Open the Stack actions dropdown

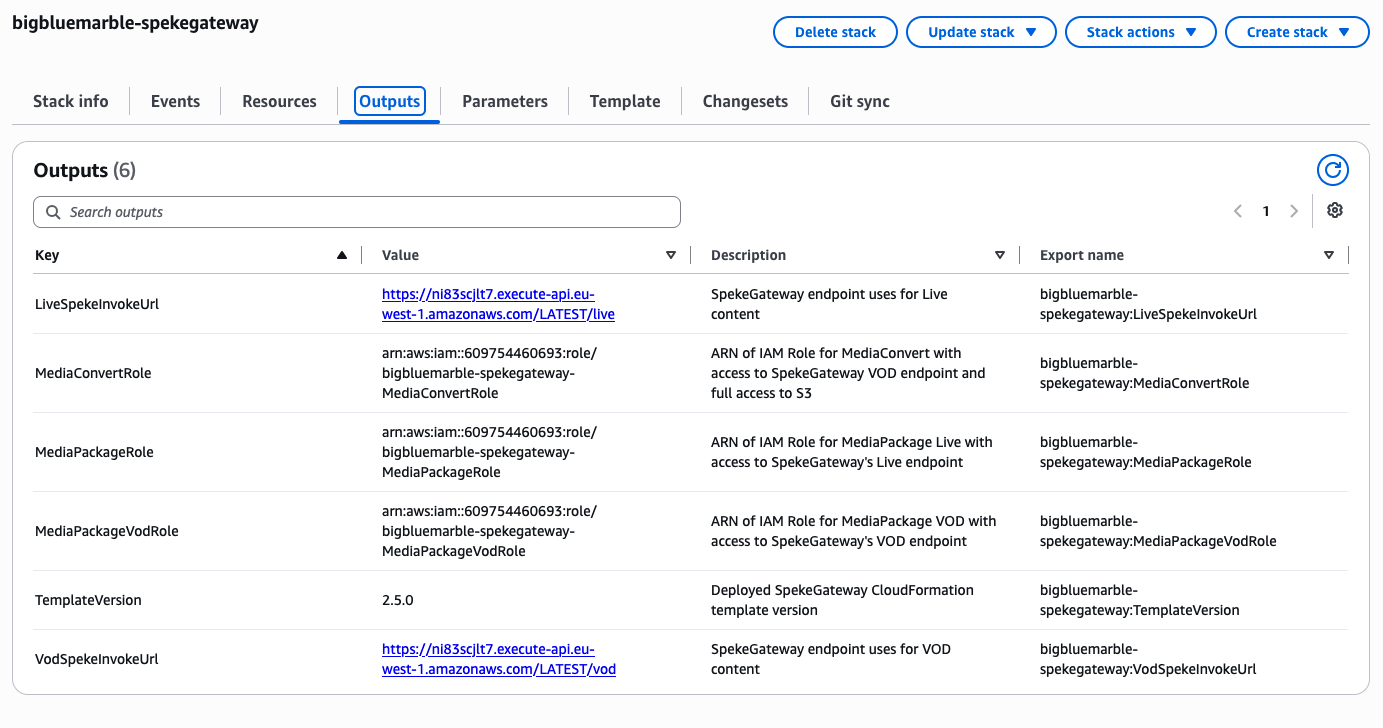(x=1141, y=32)
